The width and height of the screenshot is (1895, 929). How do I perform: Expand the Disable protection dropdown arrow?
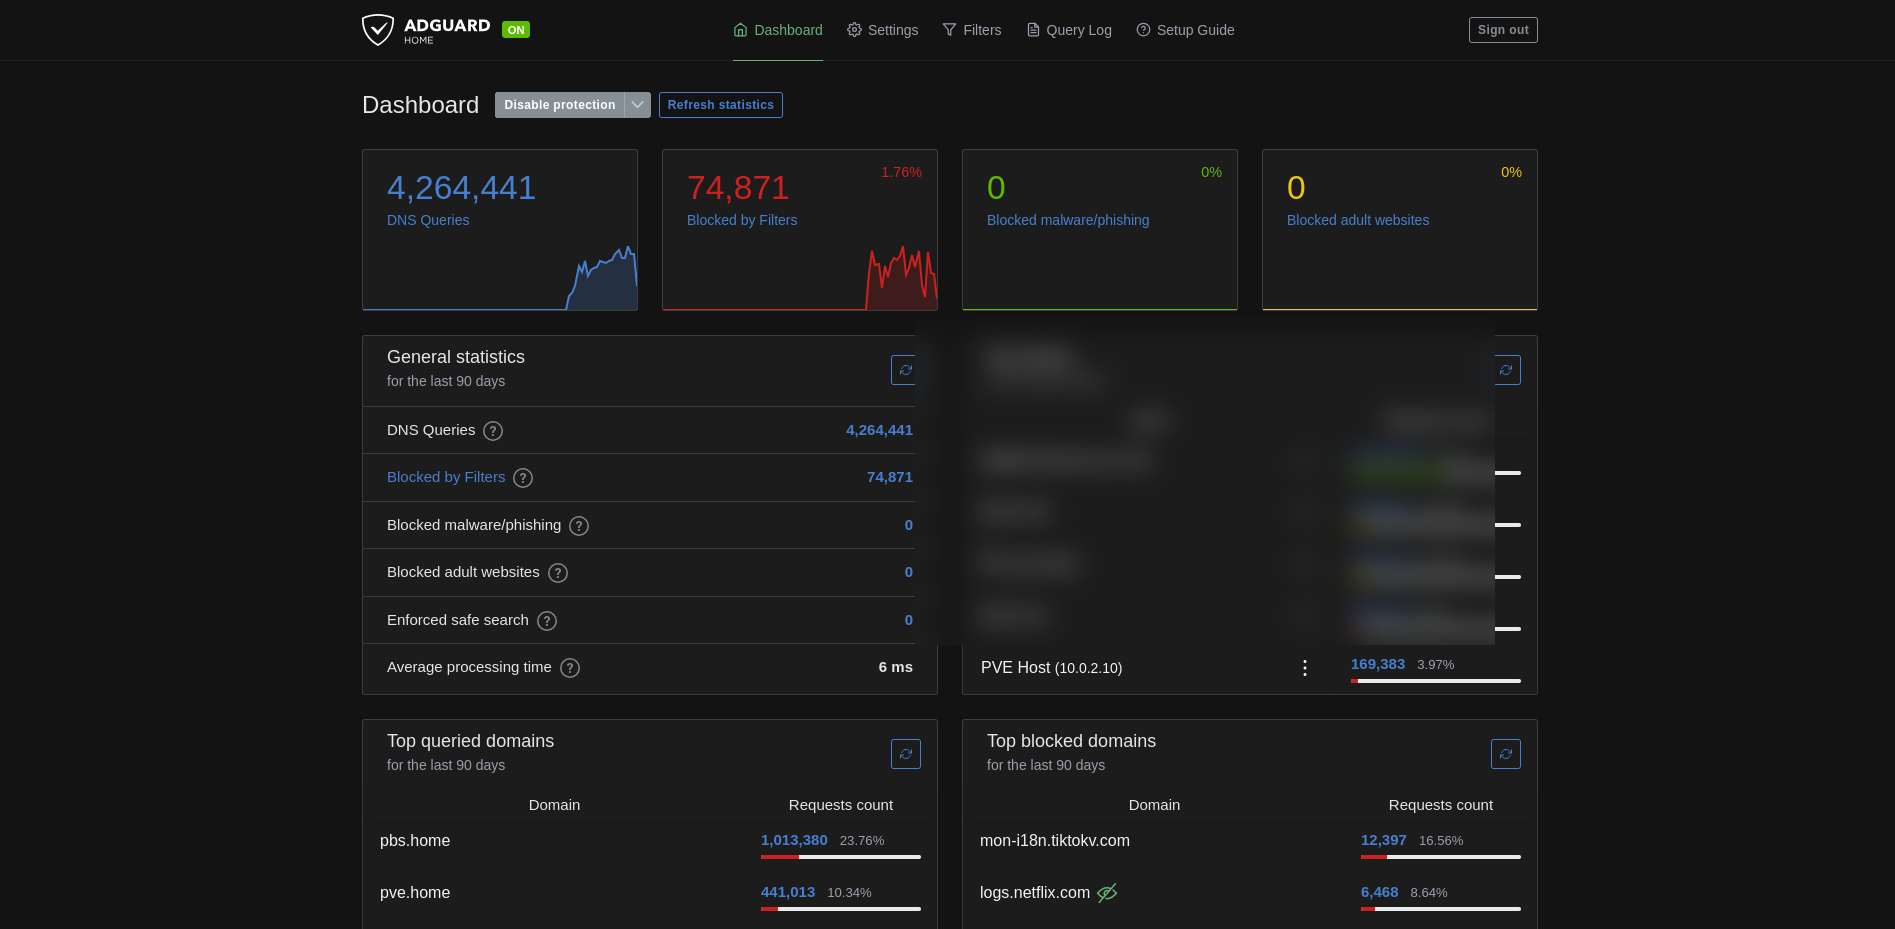[x=638, y=105]
